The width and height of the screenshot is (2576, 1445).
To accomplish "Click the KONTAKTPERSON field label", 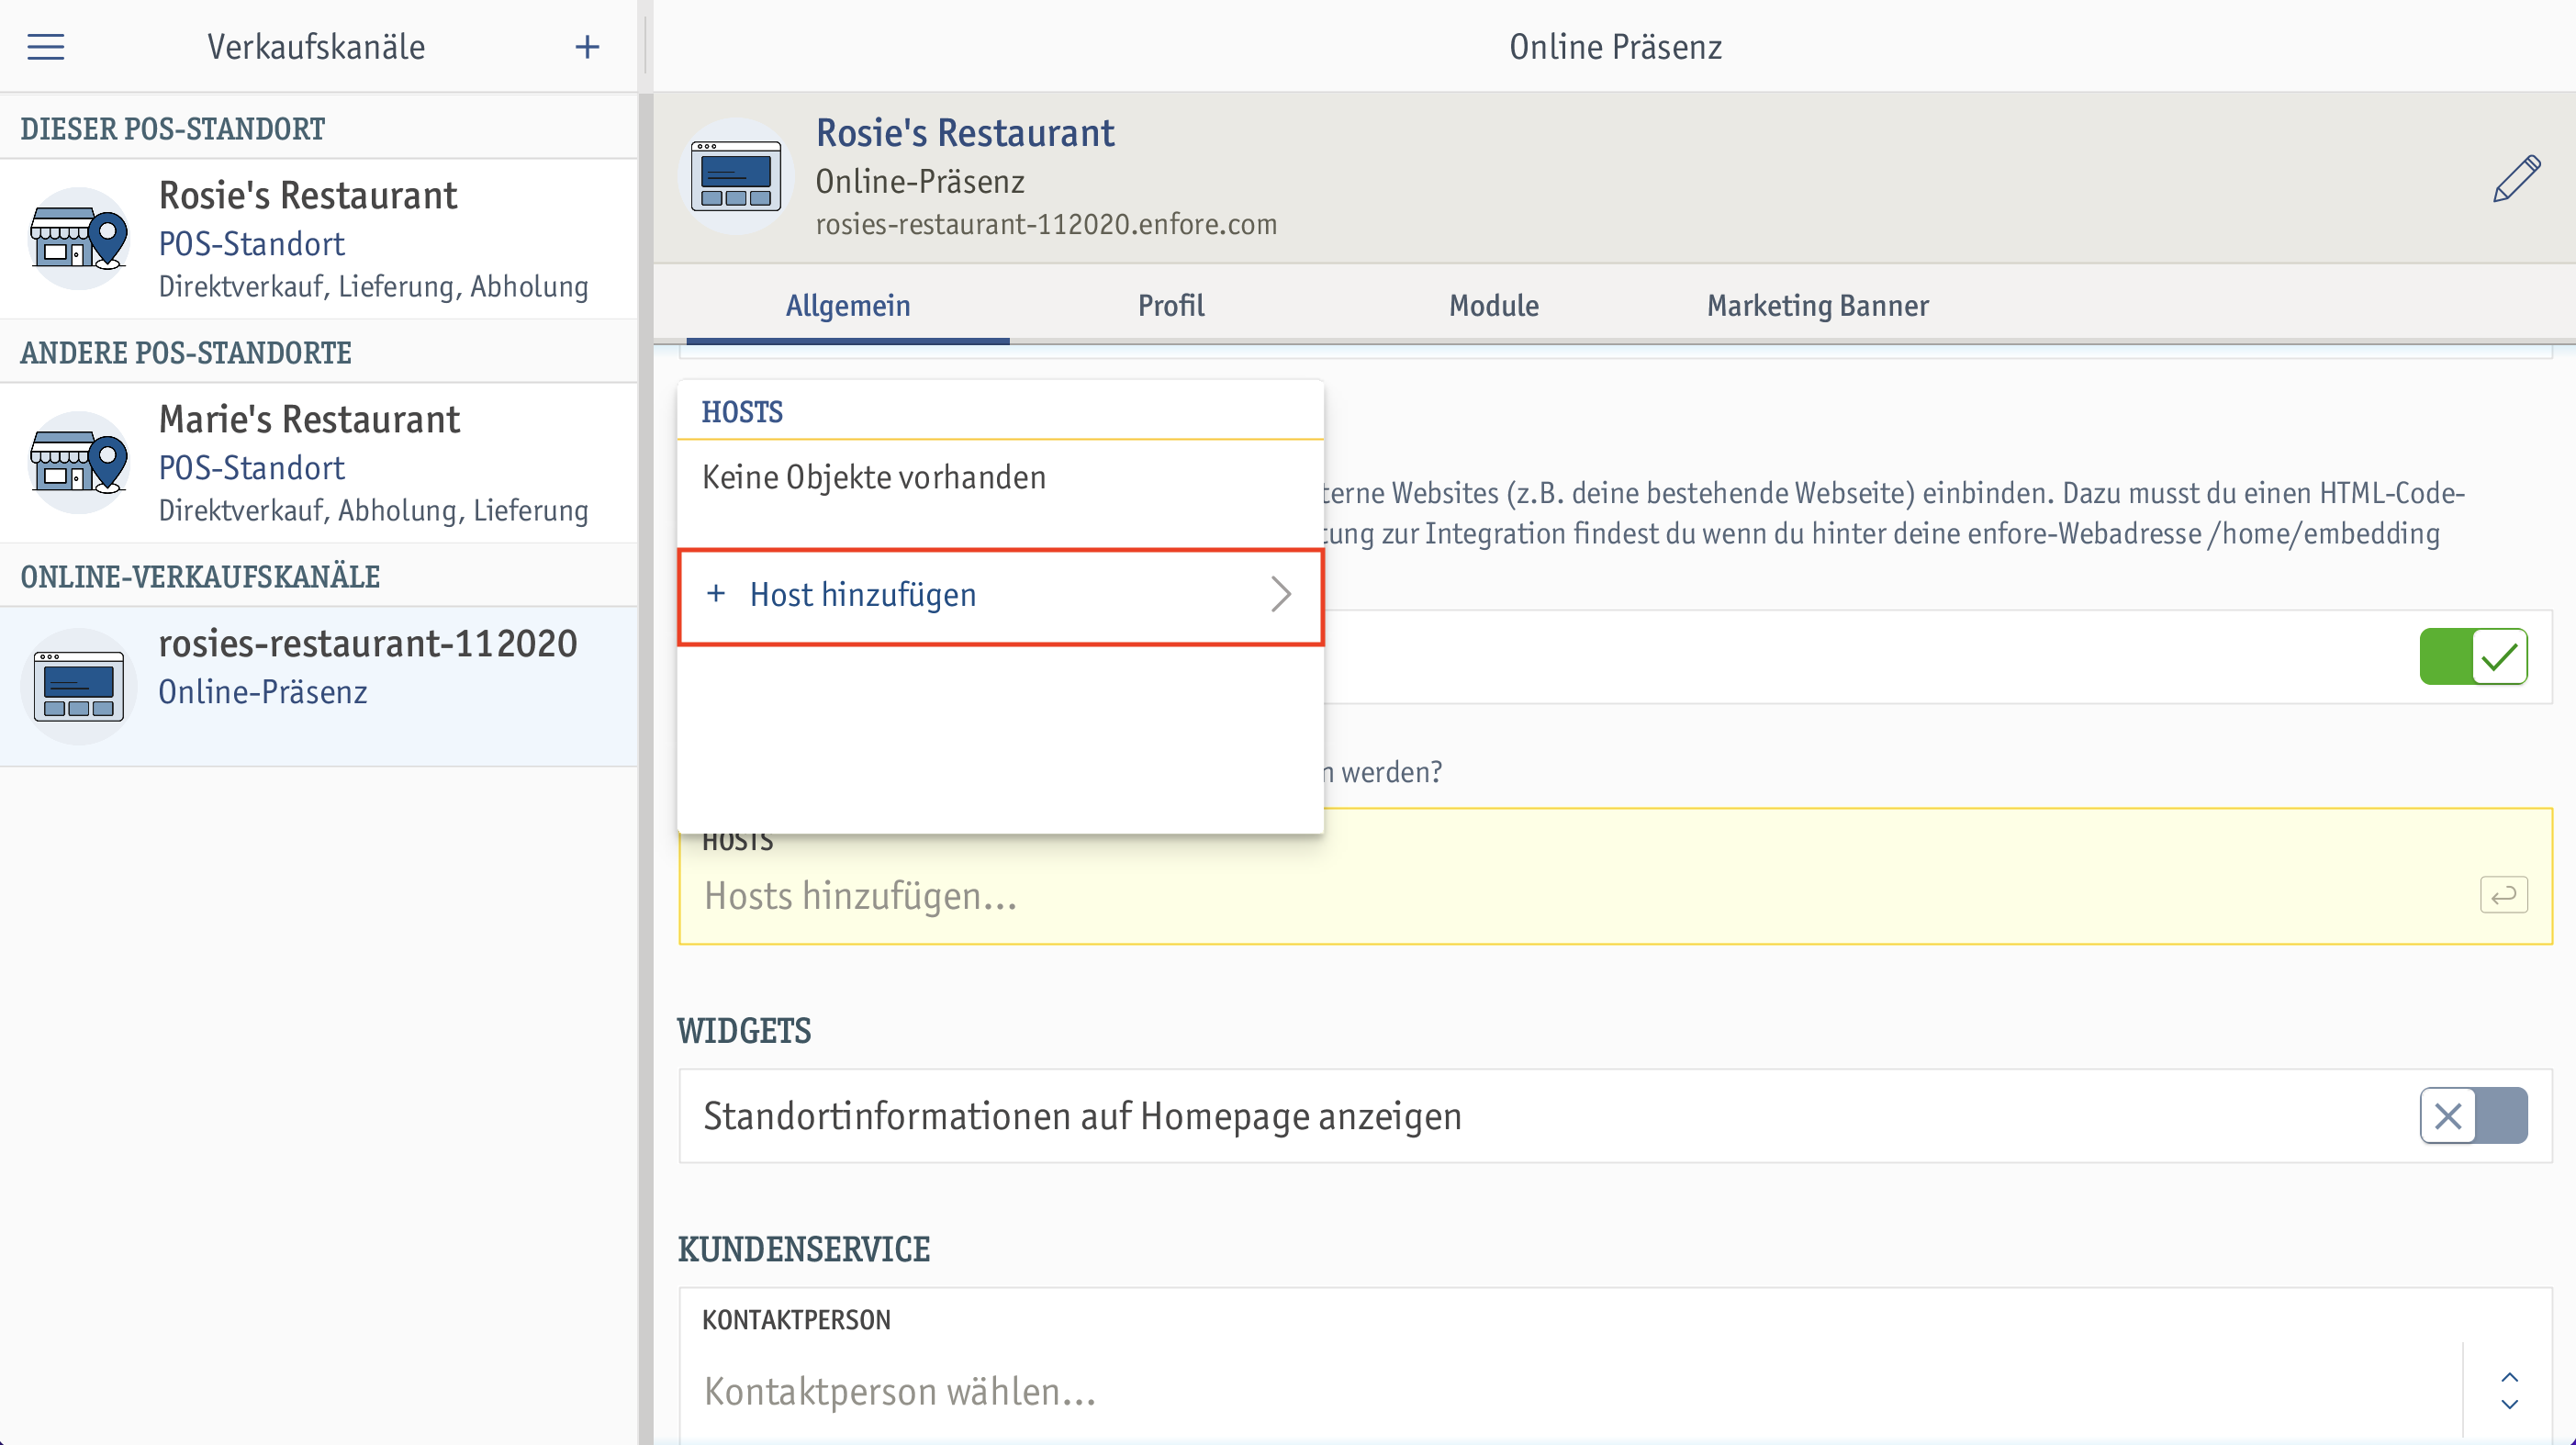I will tap(796, 1320).
